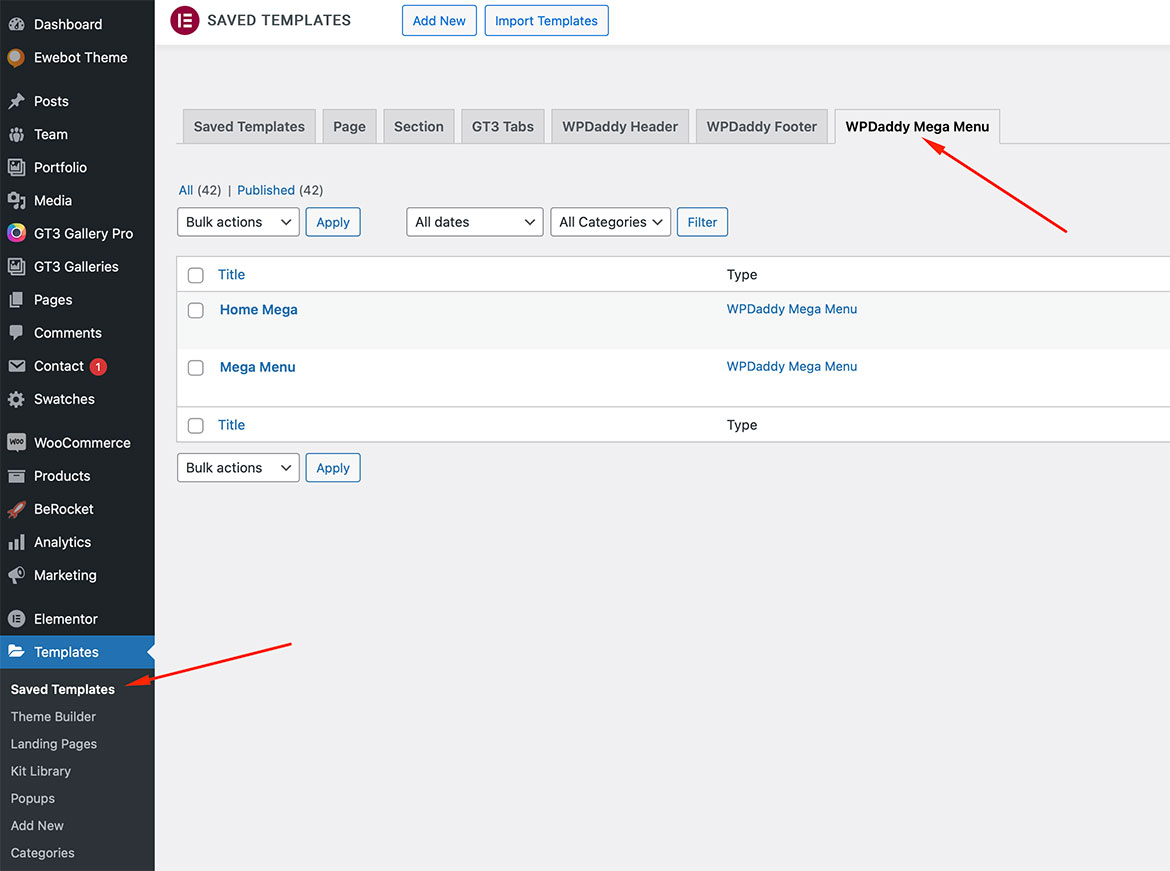The height and width of the screenshot is (871, 1170).
Task: Tick the Mega Menu row checkbox
Action: tap(195, 368)
